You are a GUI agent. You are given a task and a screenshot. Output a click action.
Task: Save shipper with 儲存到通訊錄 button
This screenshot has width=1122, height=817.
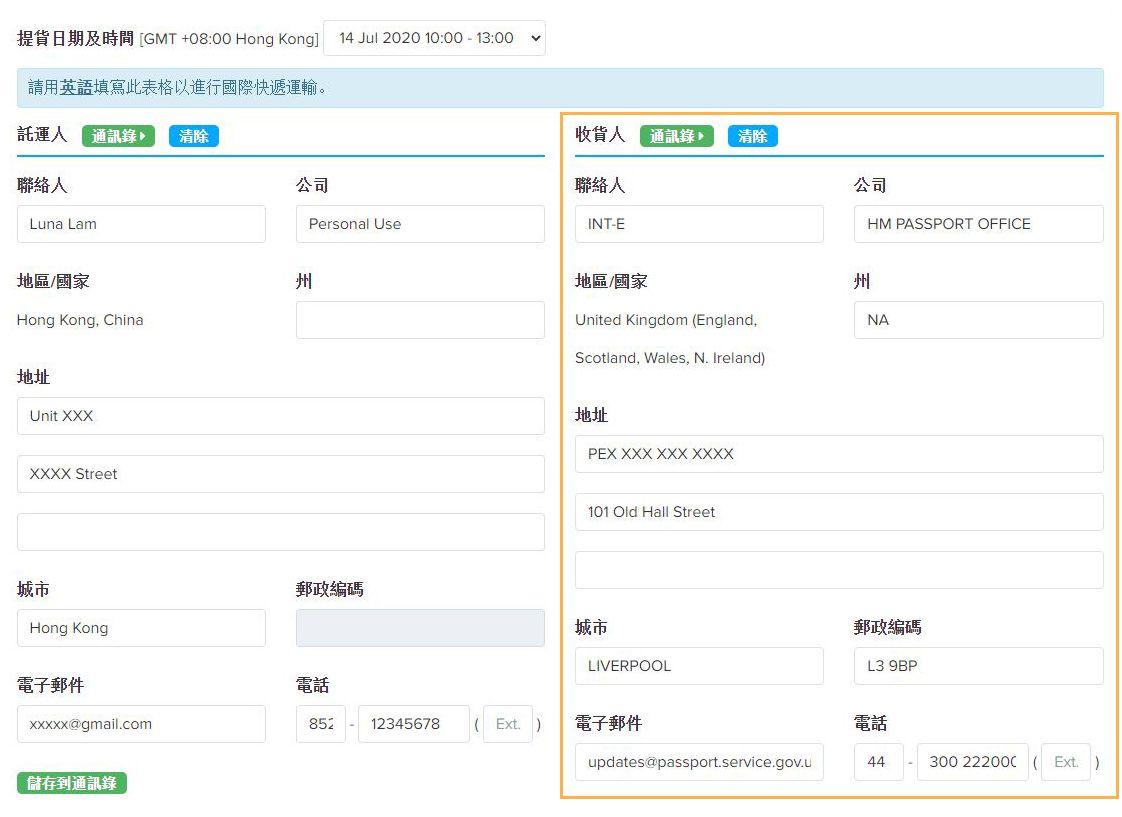[72, 783]
